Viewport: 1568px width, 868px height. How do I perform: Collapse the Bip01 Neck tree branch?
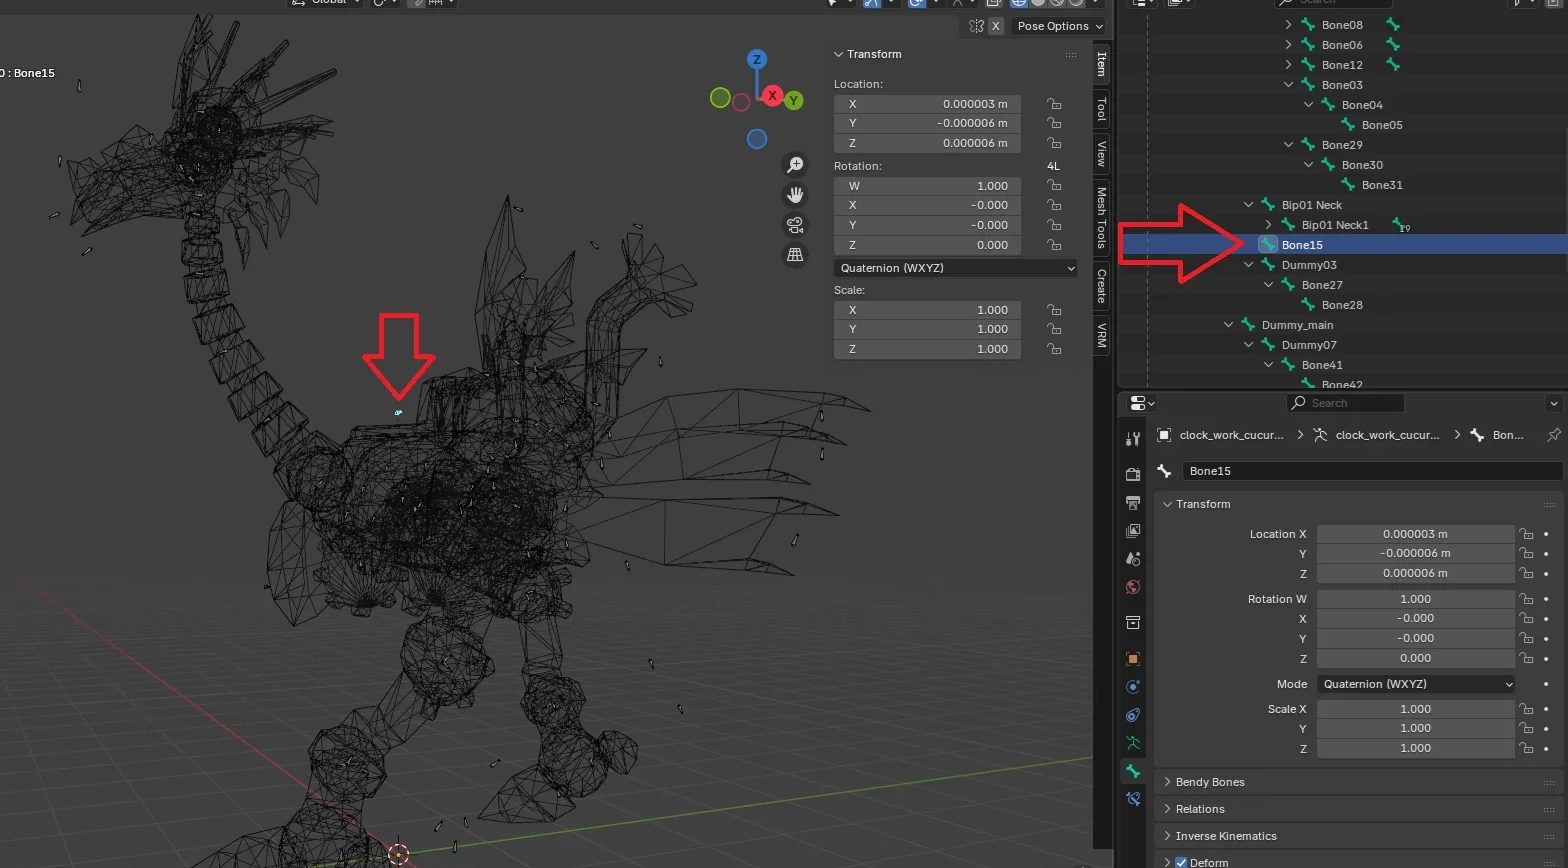tap(1248, 205)
